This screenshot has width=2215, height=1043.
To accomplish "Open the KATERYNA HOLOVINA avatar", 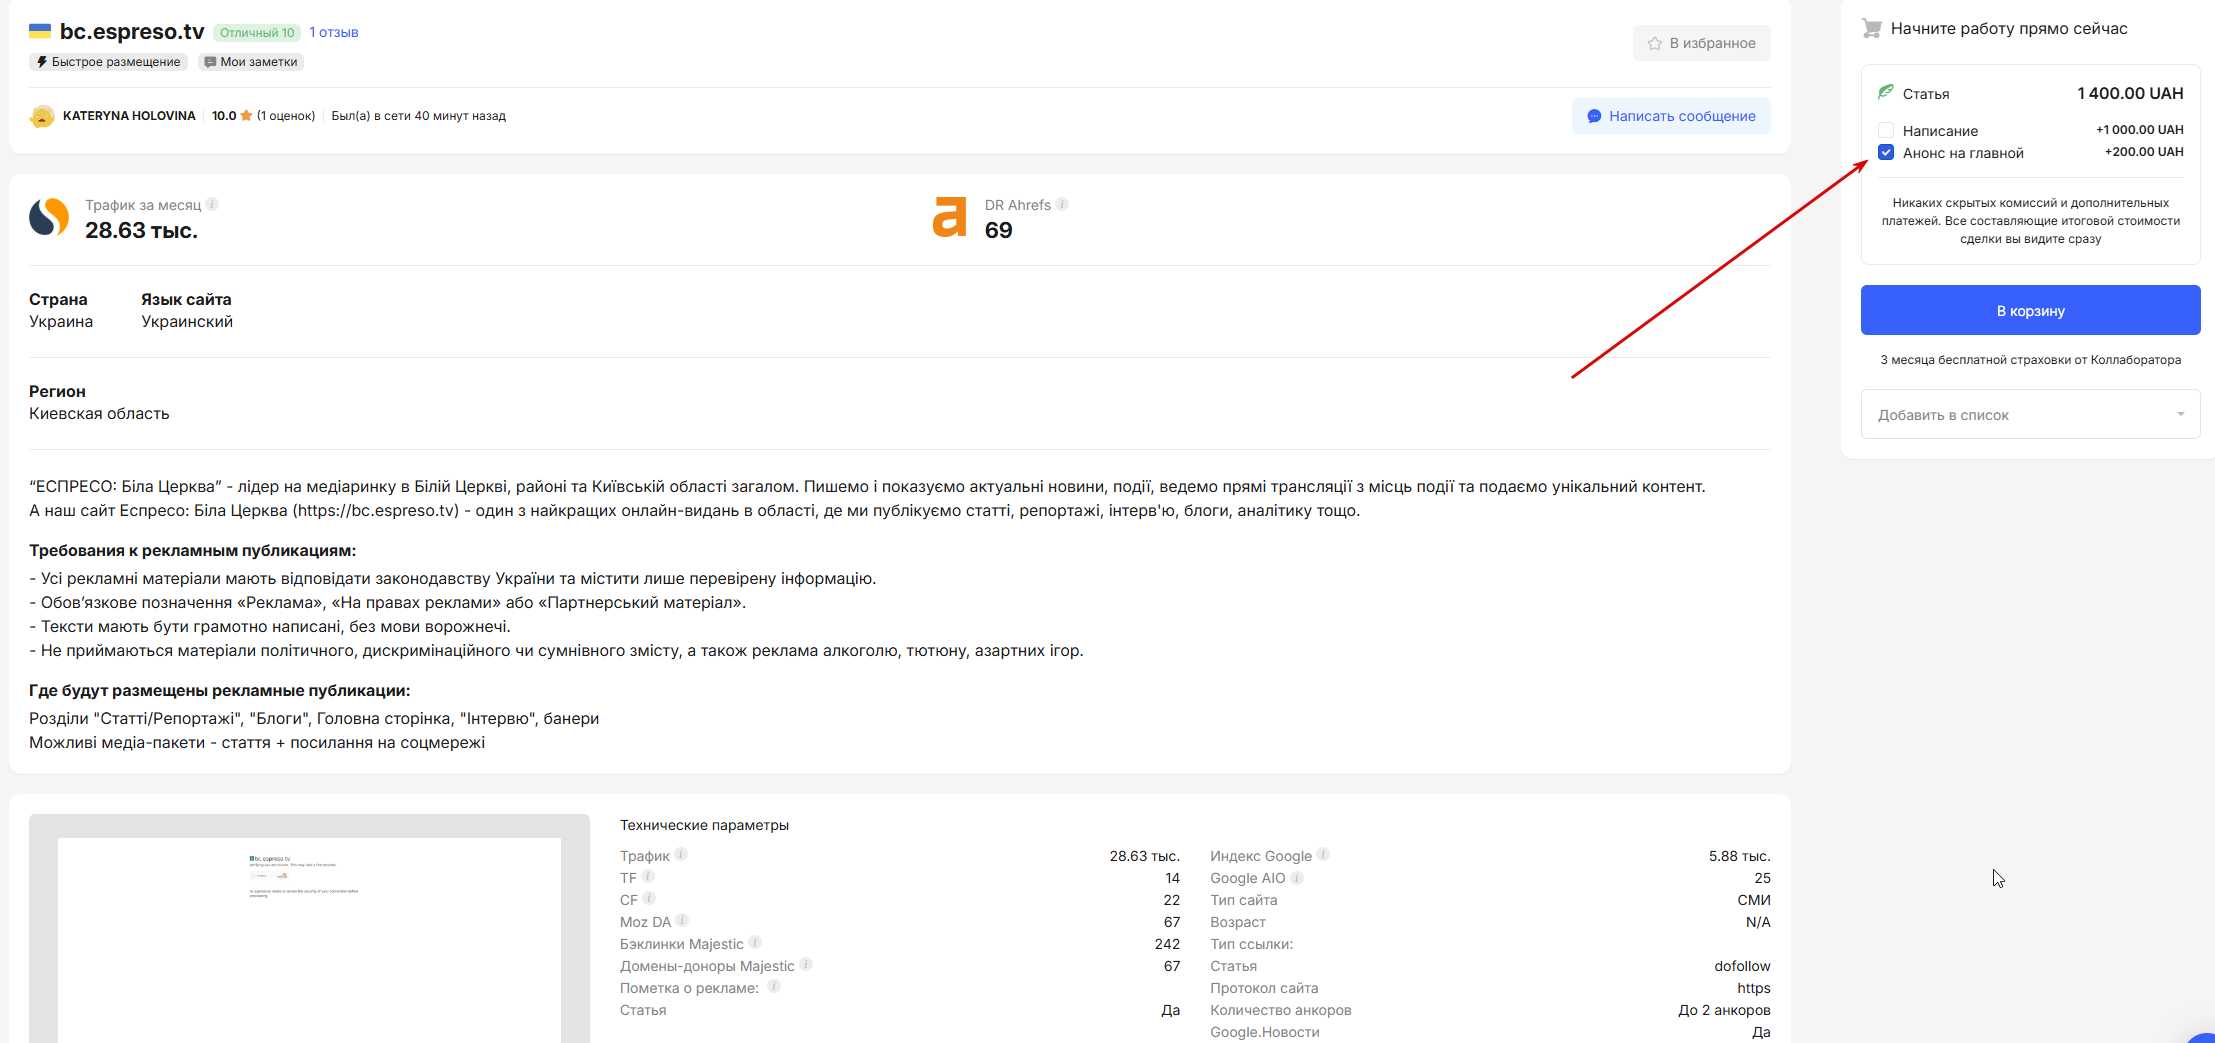I will point(42,116).
